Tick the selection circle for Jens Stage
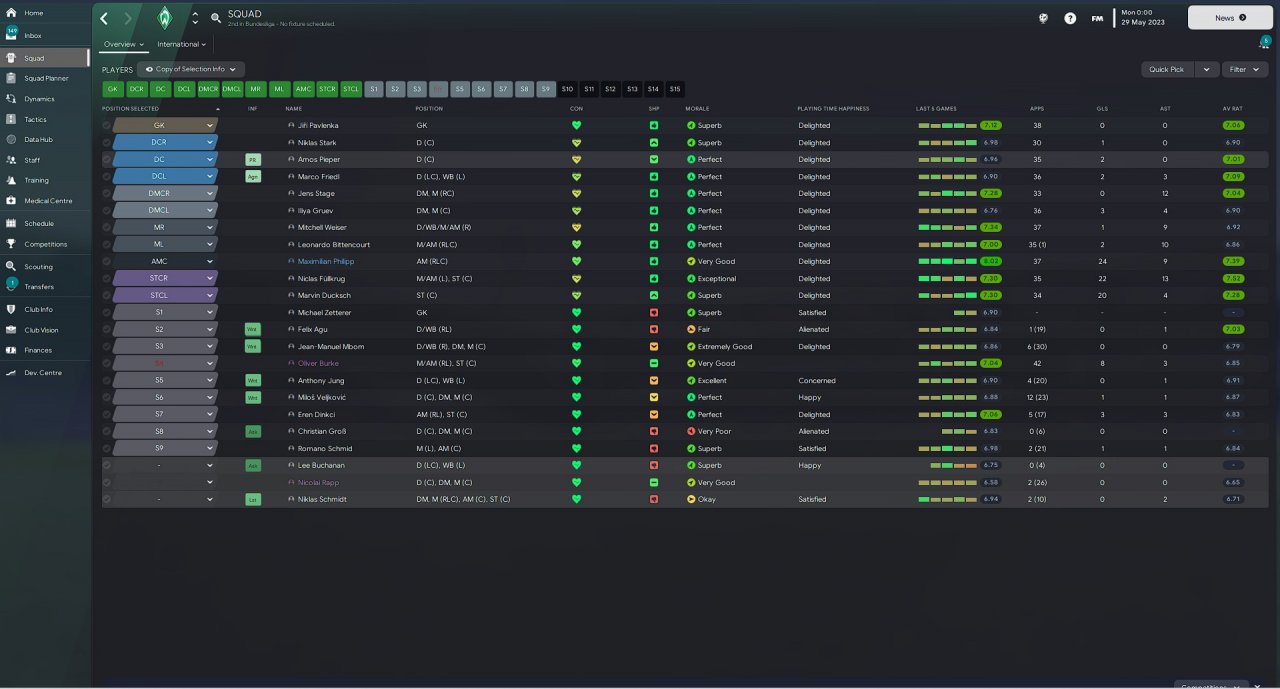The height and width of the screenshot is (689, 1280). point(107,194)
